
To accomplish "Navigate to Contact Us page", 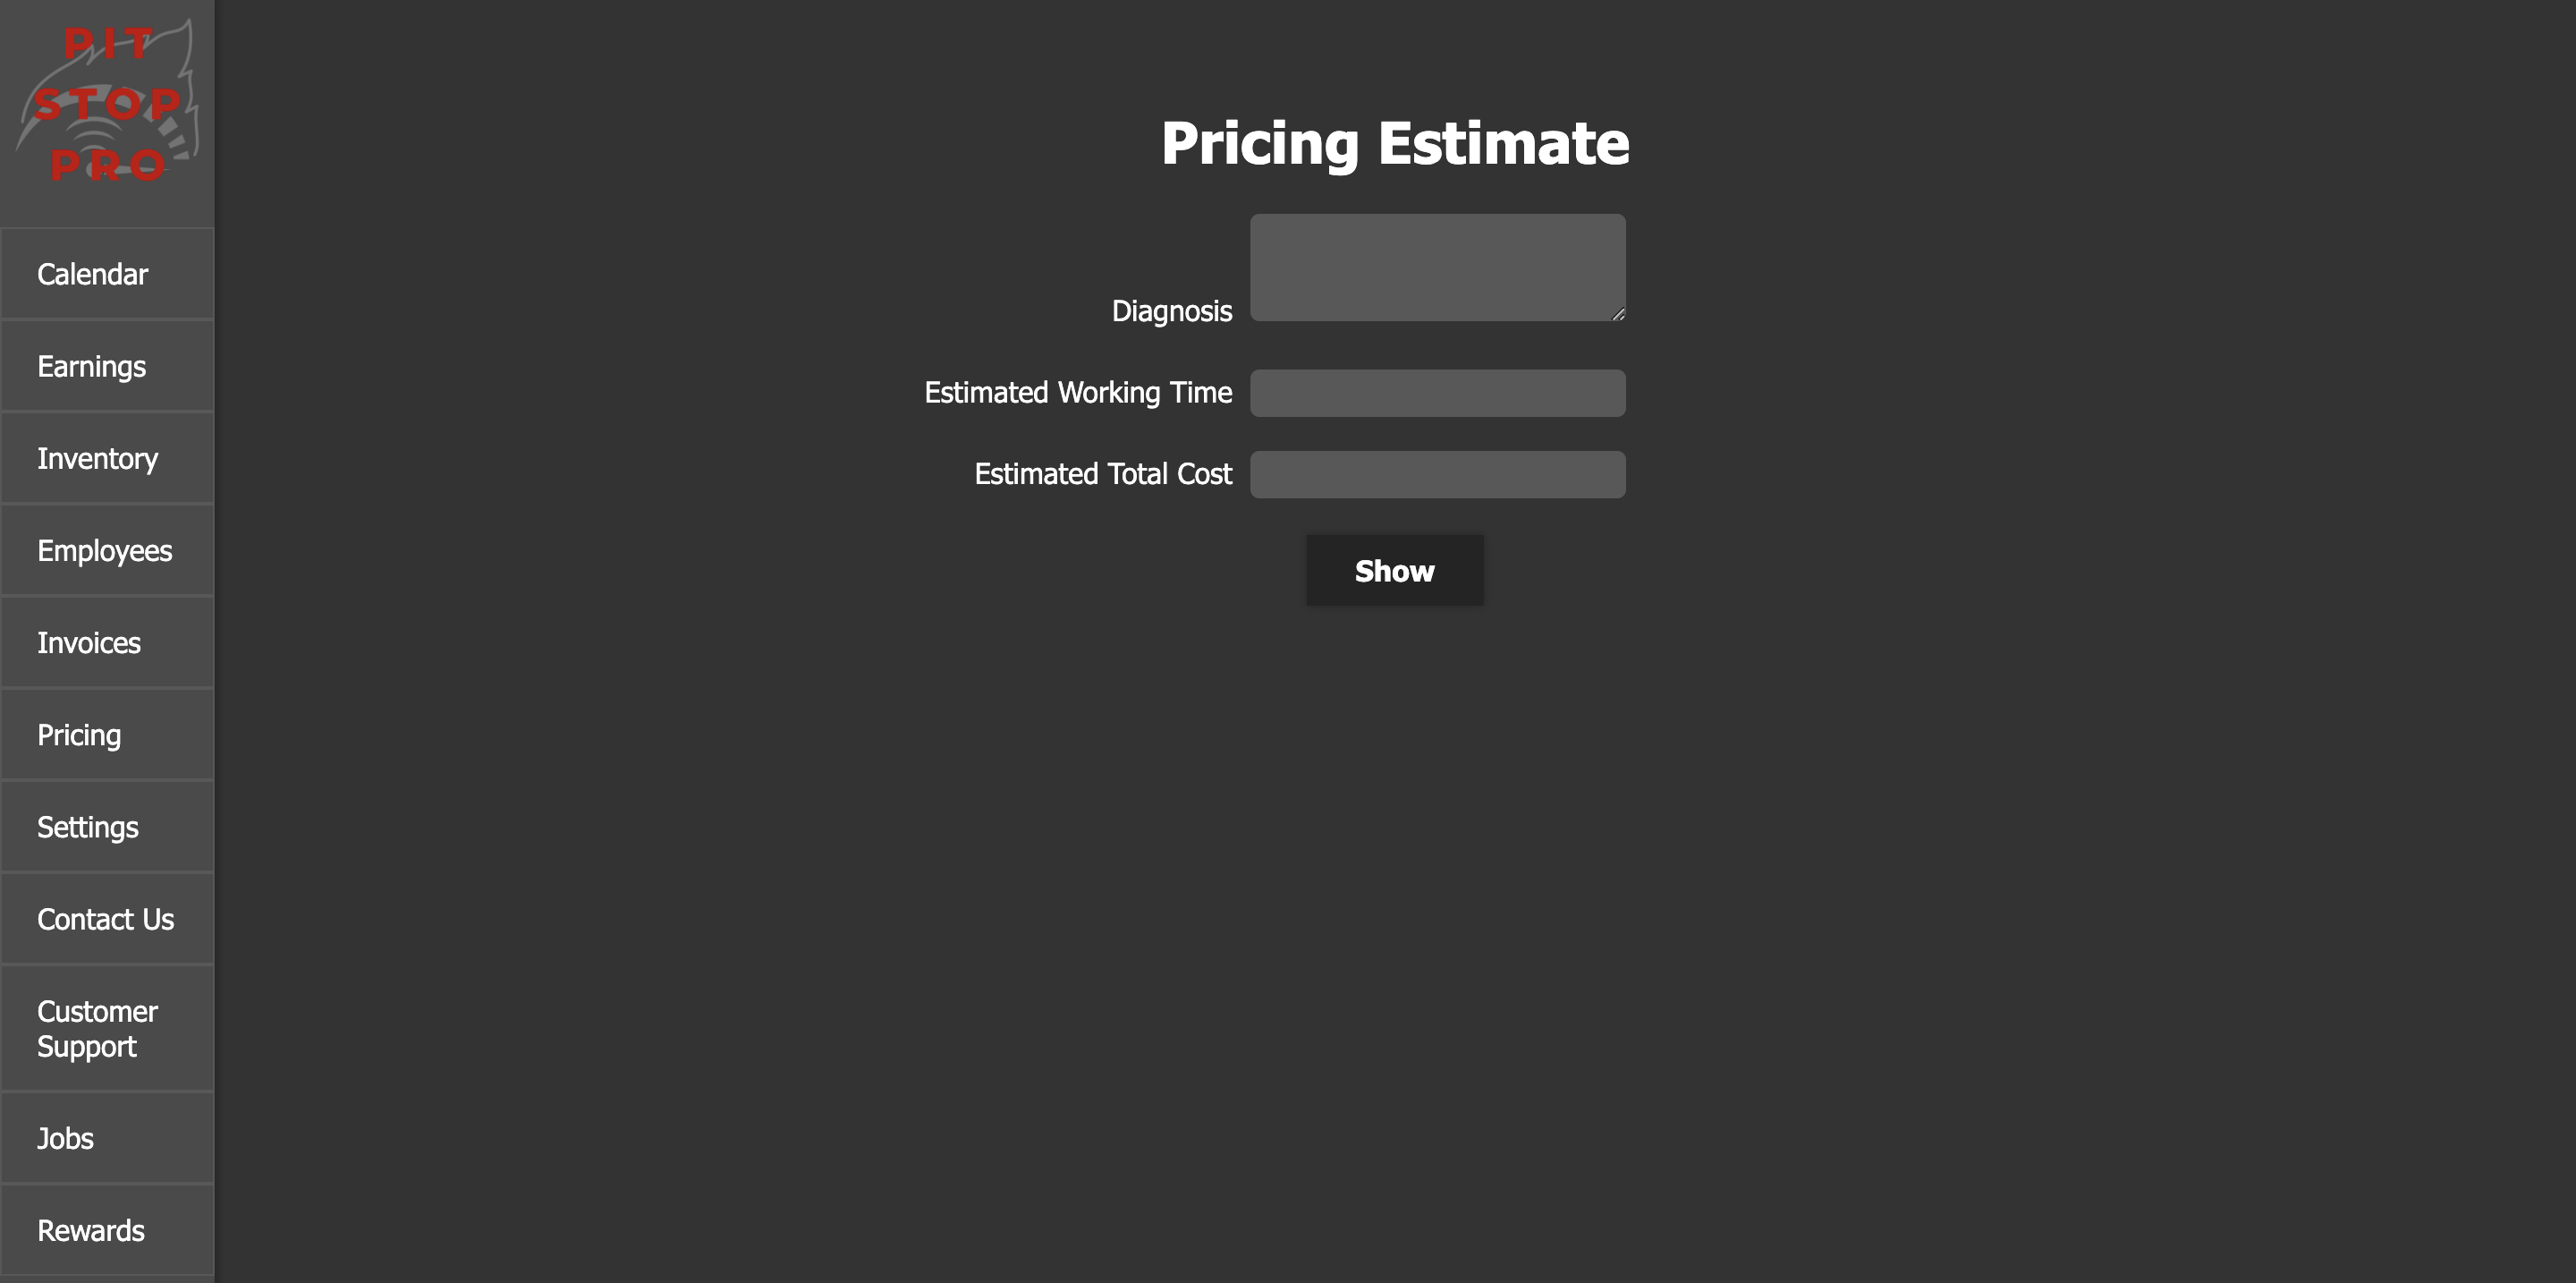I will tap(106, 918).
